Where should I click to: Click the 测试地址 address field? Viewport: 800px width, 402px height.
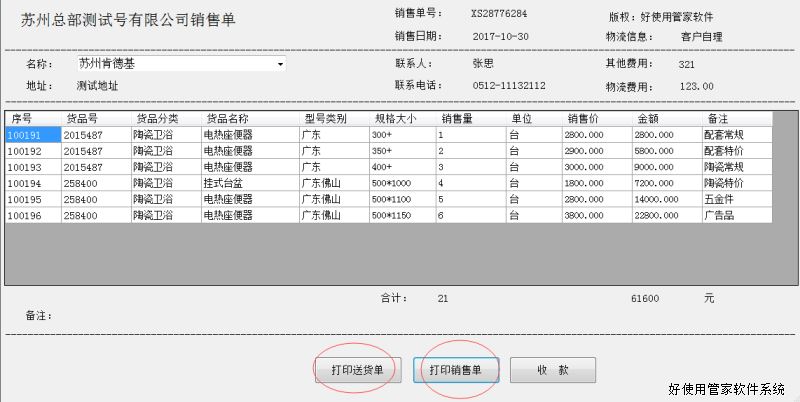(98, 86)
